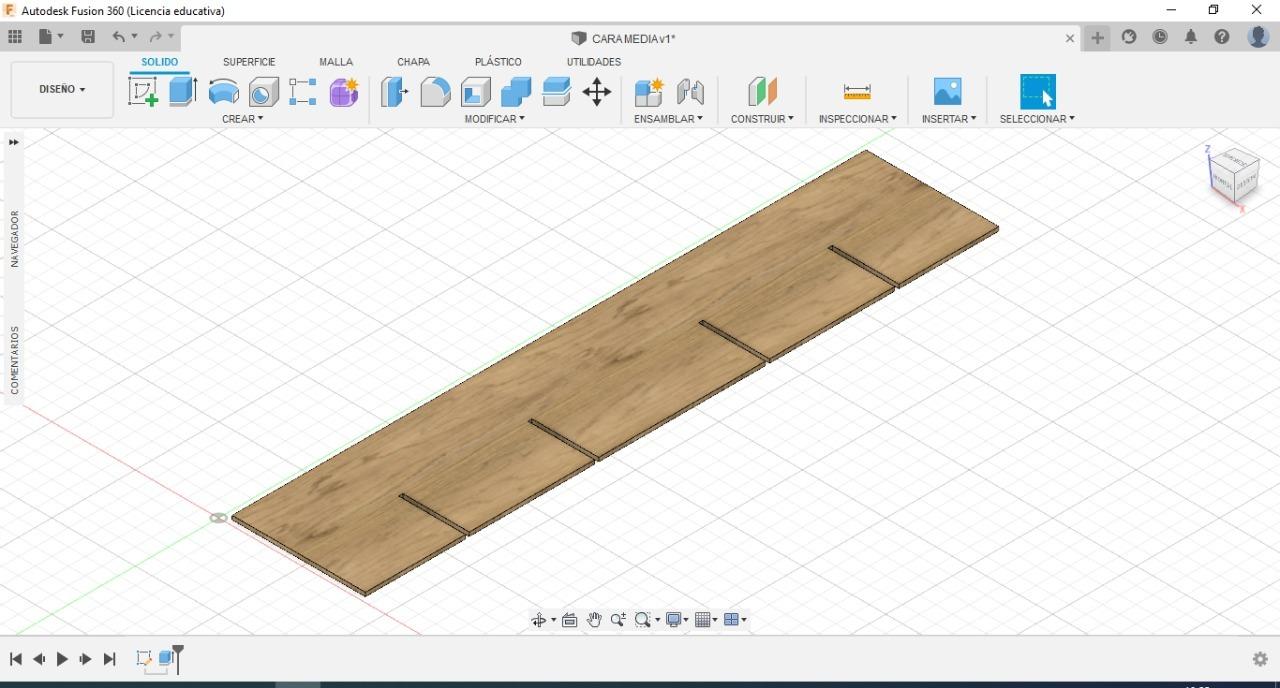This screenshot has width=1280, height=688.
Task: Open the COMENTARIOS side panel
Action: pos(14,359)
